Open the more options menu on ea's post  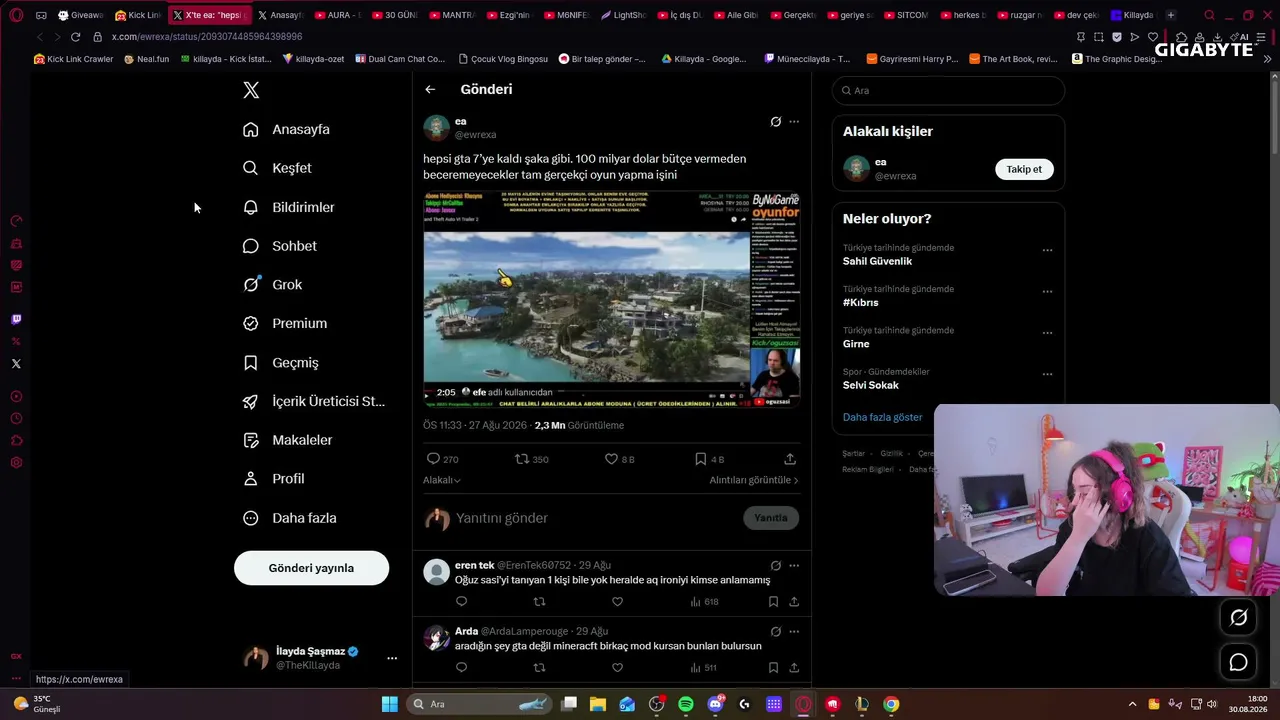click(x=794, y=122)
